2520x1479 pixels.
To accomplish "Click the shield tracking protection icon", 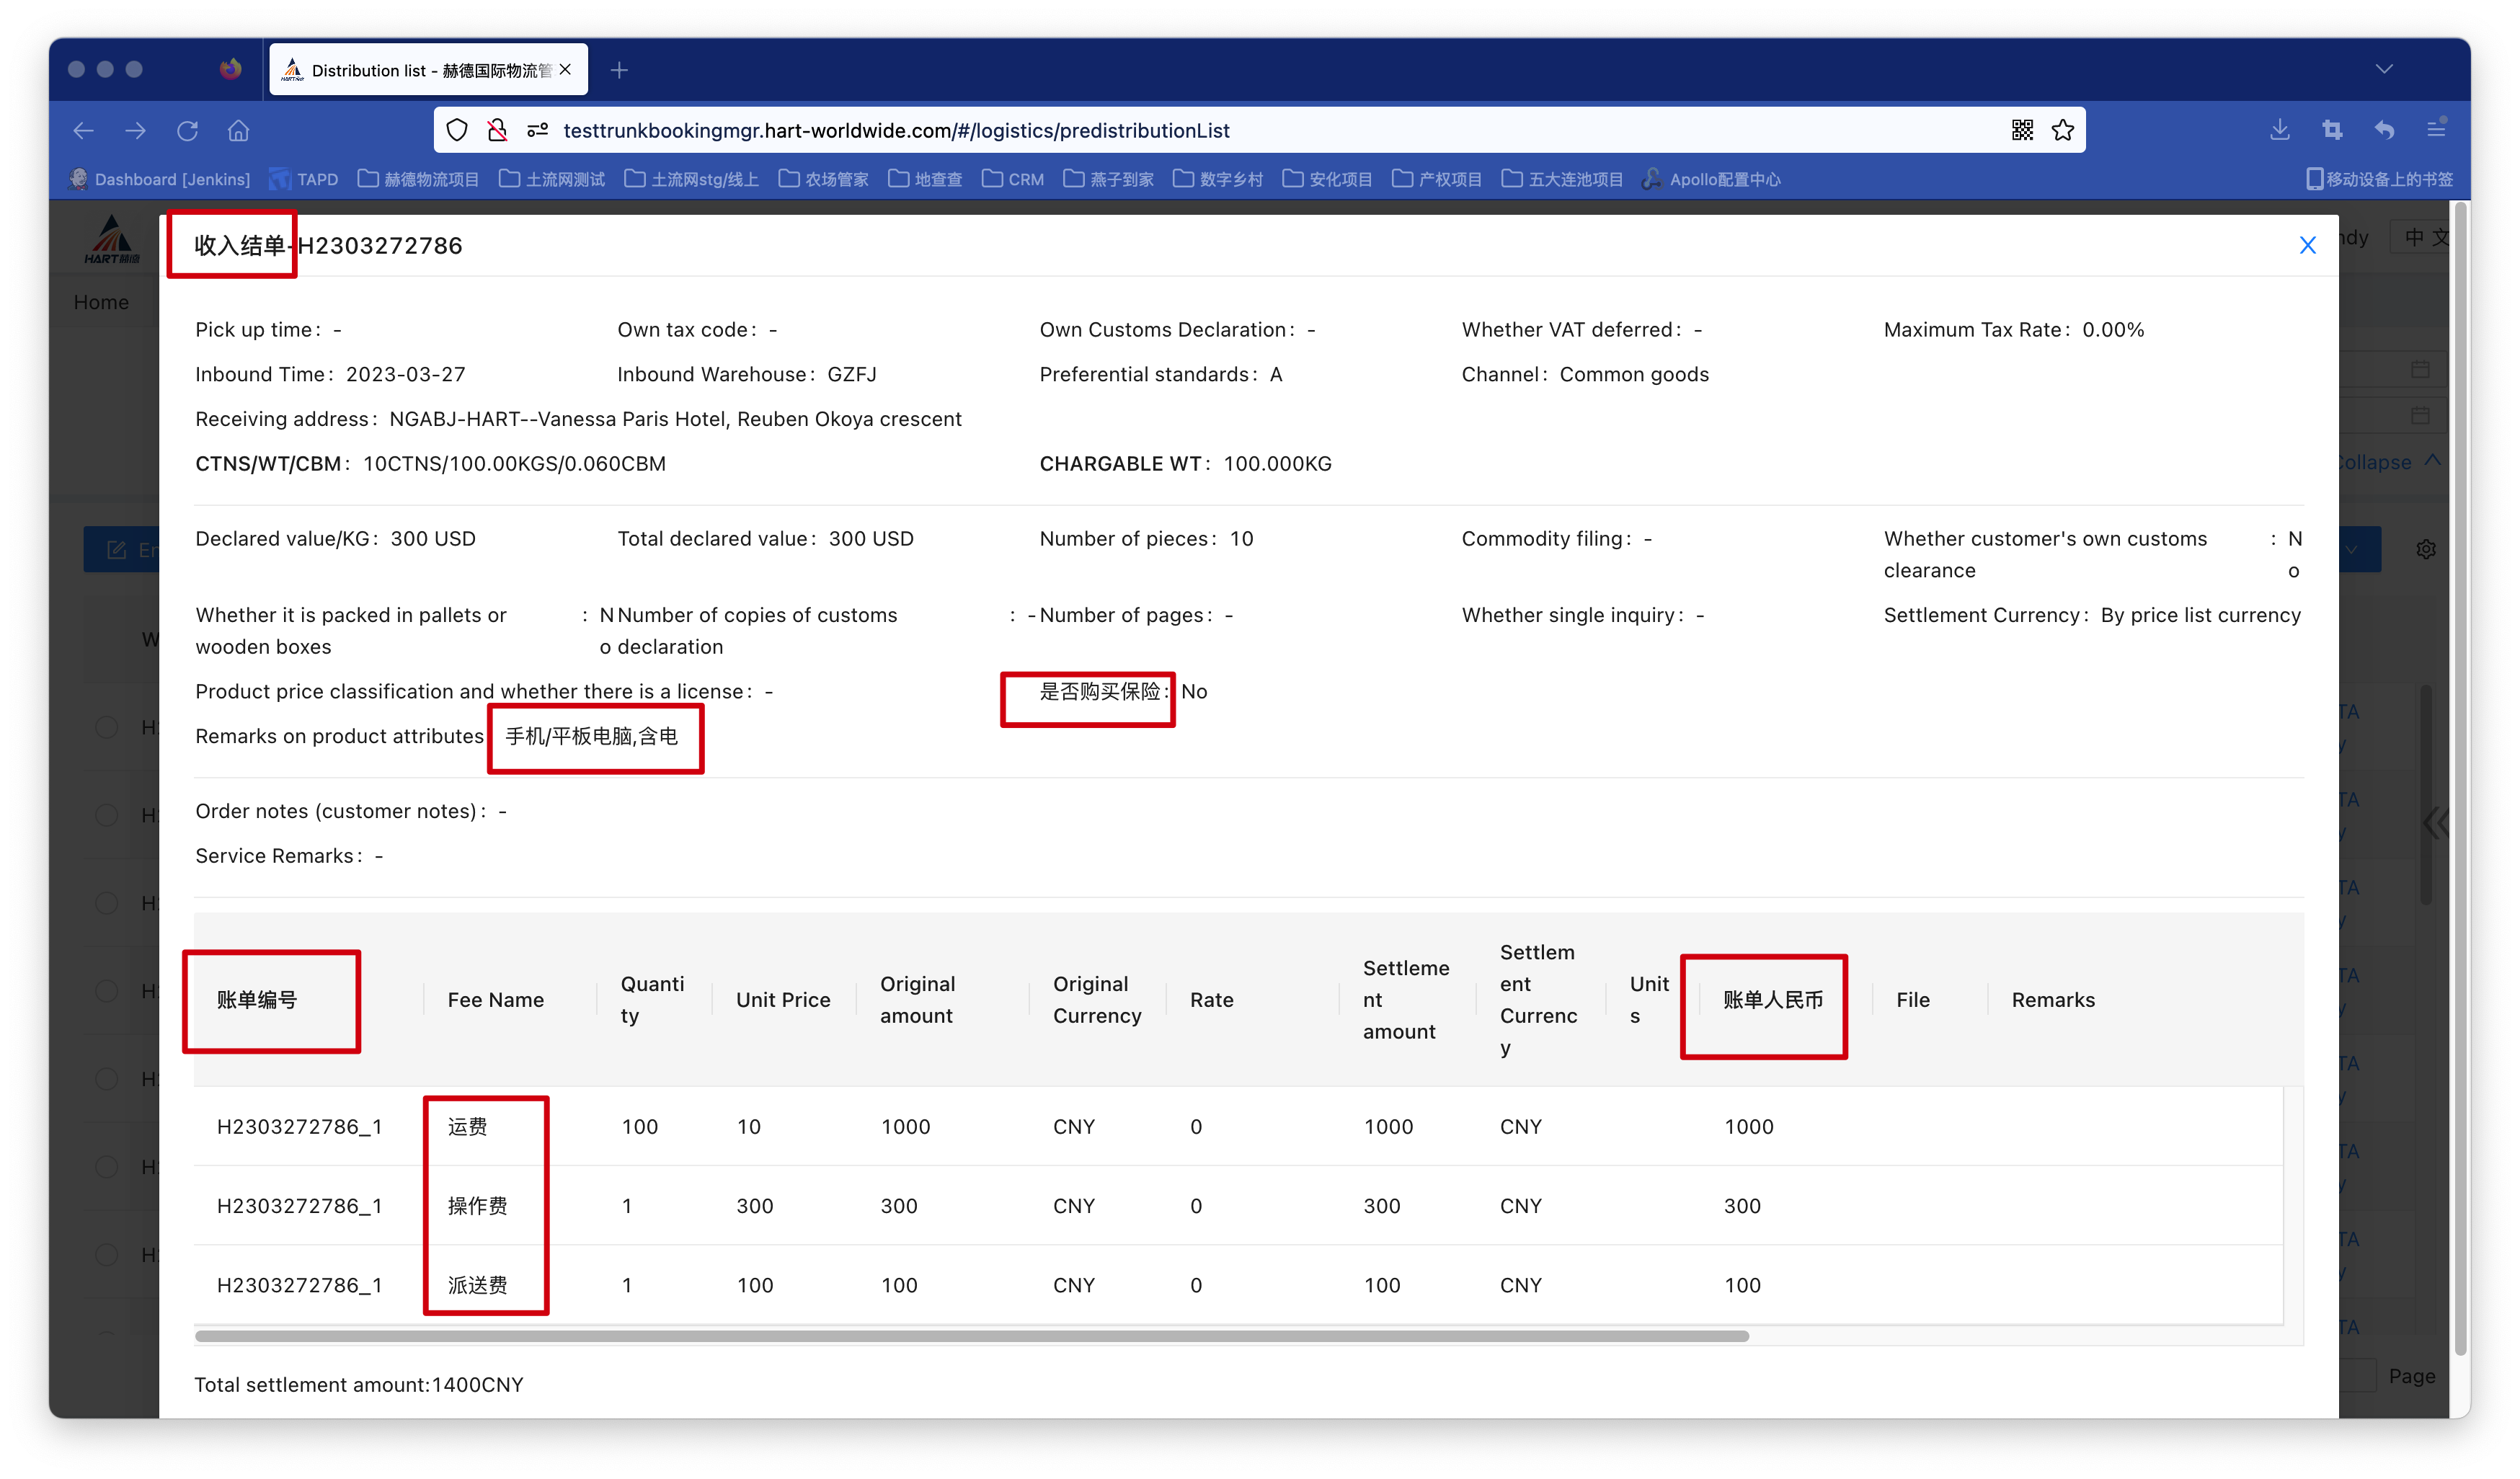I will (x=457, y=130).
